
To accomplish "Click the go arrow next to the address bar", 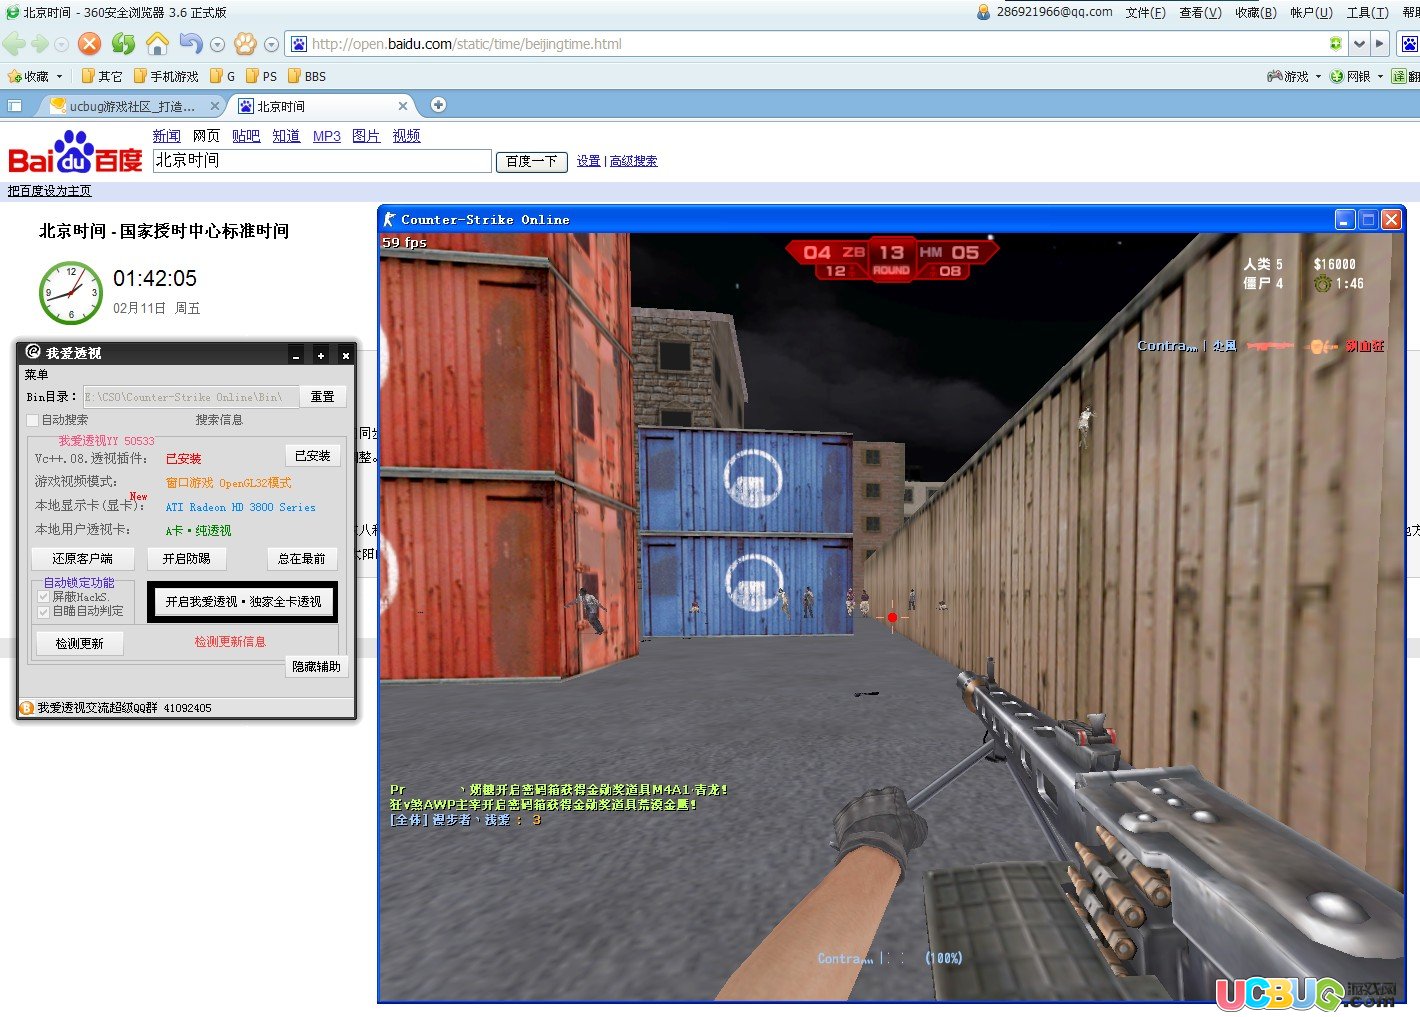I will tap(1380, 44).
